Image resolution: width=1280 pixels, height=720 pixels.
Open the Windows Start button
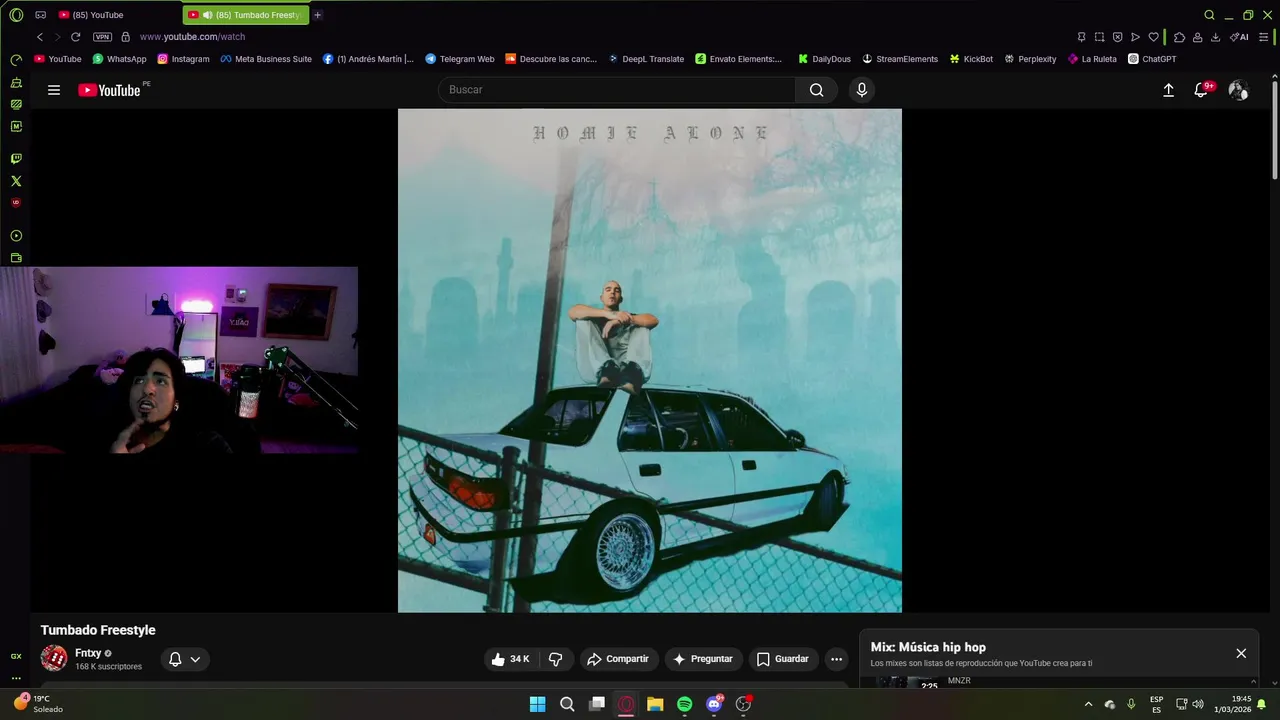(x=537, y=704)
